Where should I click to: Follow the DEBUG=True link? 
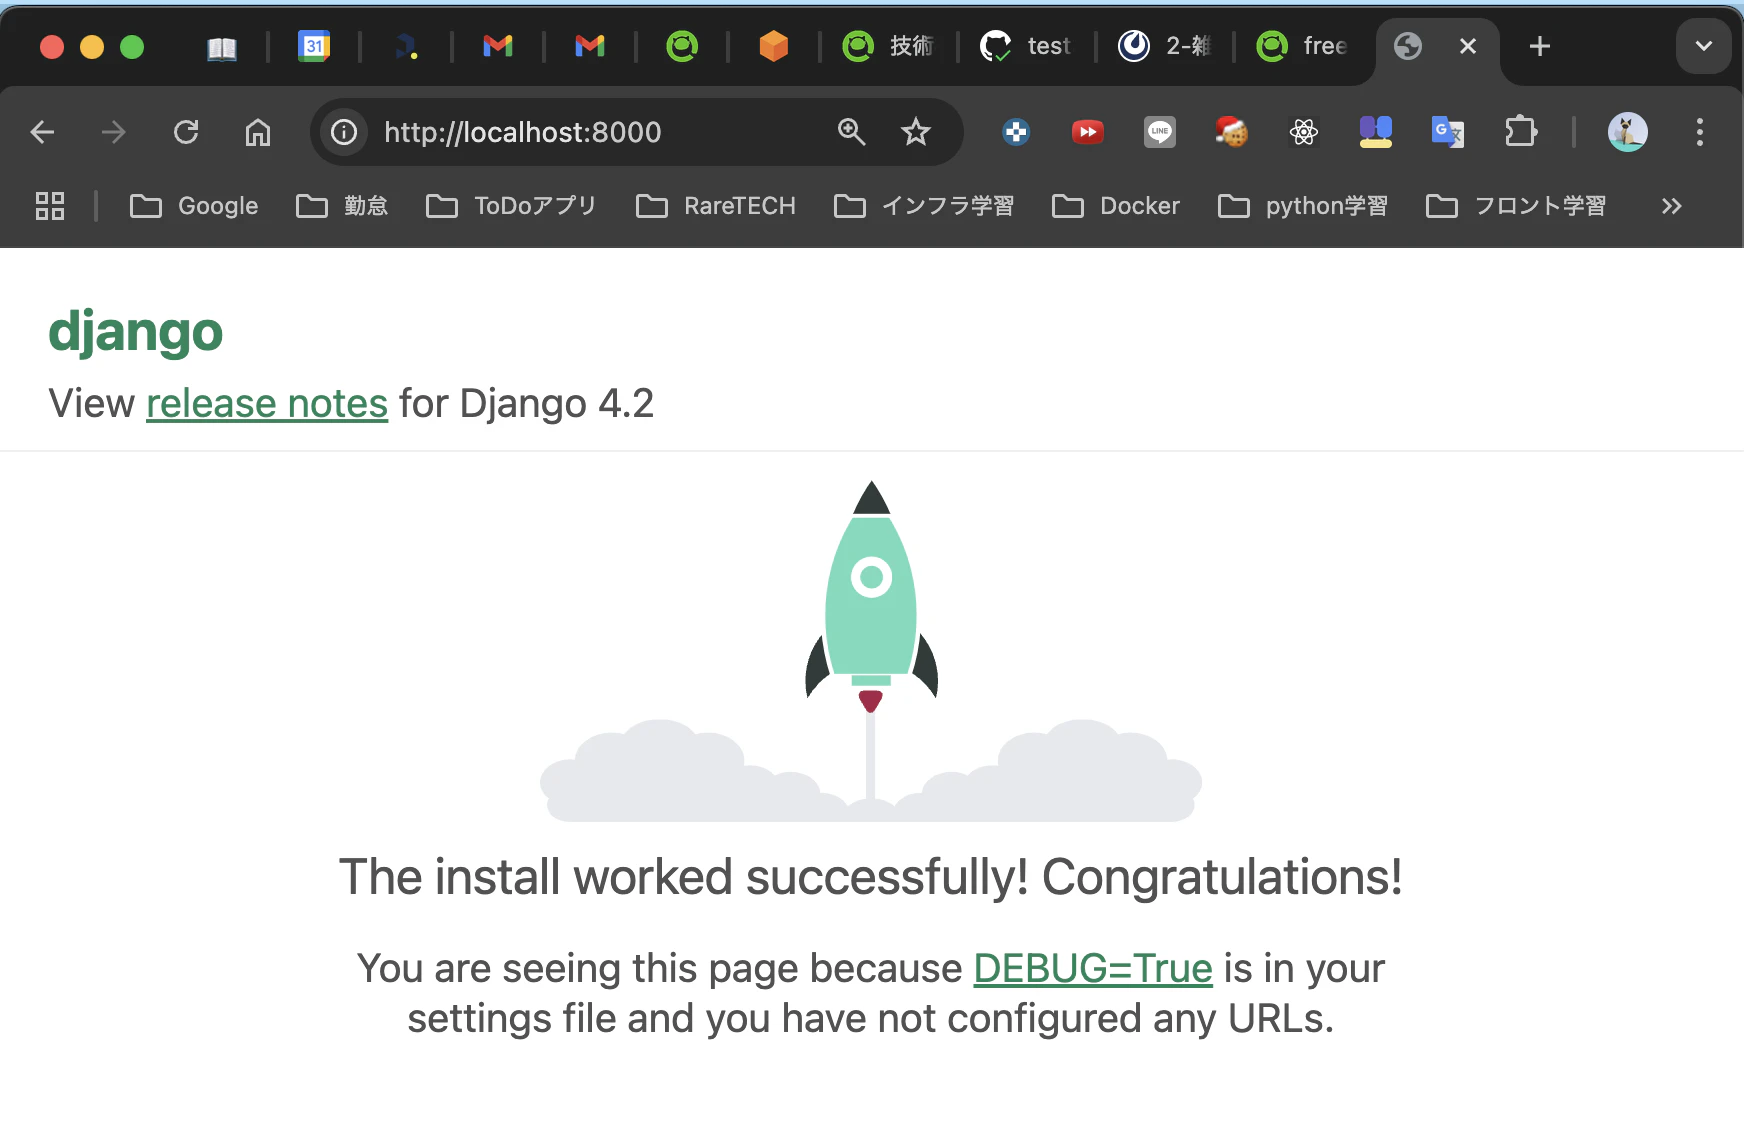[x=1093, y=968]
